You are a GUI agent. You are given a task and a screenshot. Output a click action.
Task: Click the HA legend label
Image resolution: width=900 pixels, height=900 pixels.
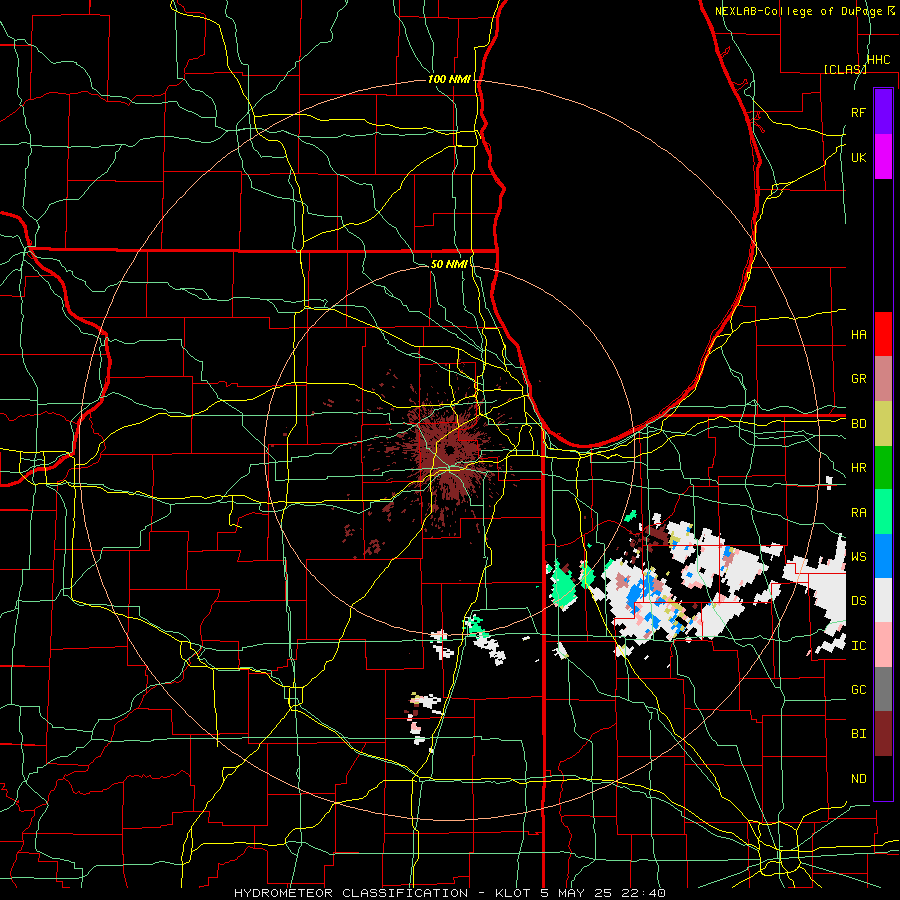point(858,334)
